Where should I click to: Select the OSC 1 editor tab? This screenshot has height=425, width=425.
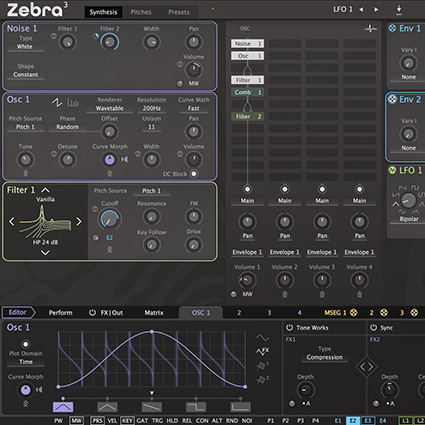201,313
